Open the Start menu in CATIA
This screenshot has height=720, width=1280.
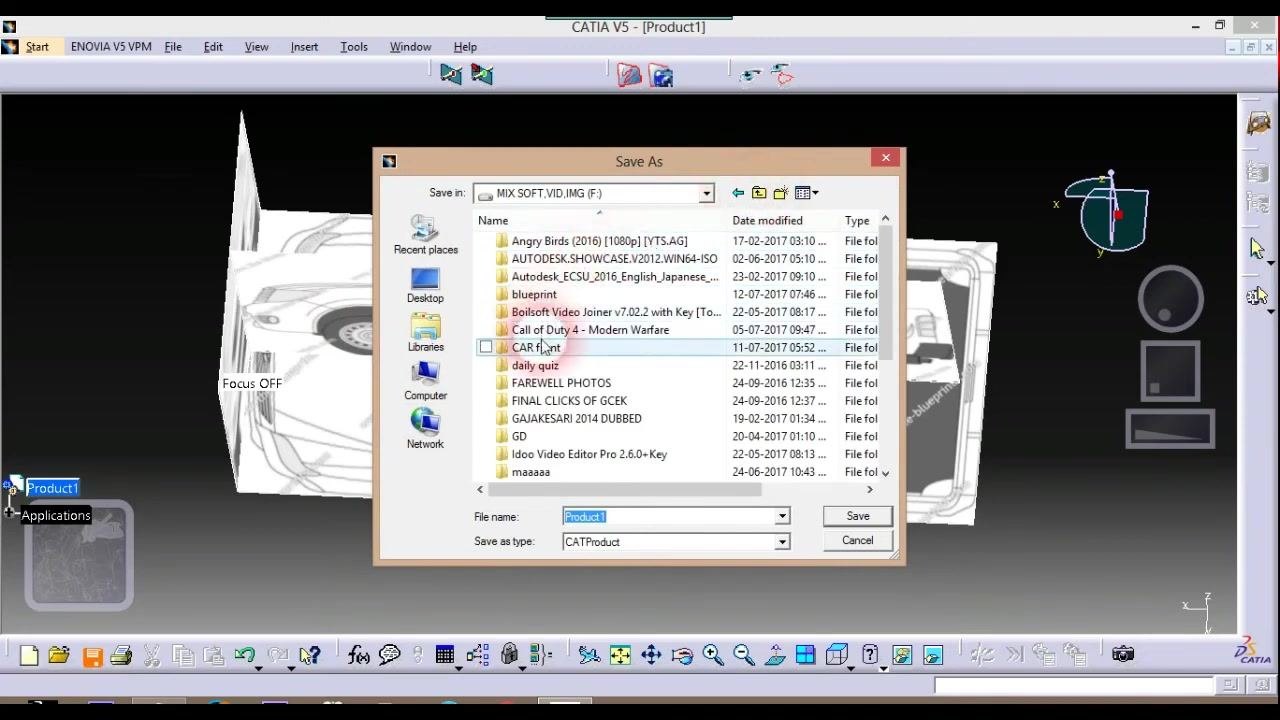coord(37,47)
